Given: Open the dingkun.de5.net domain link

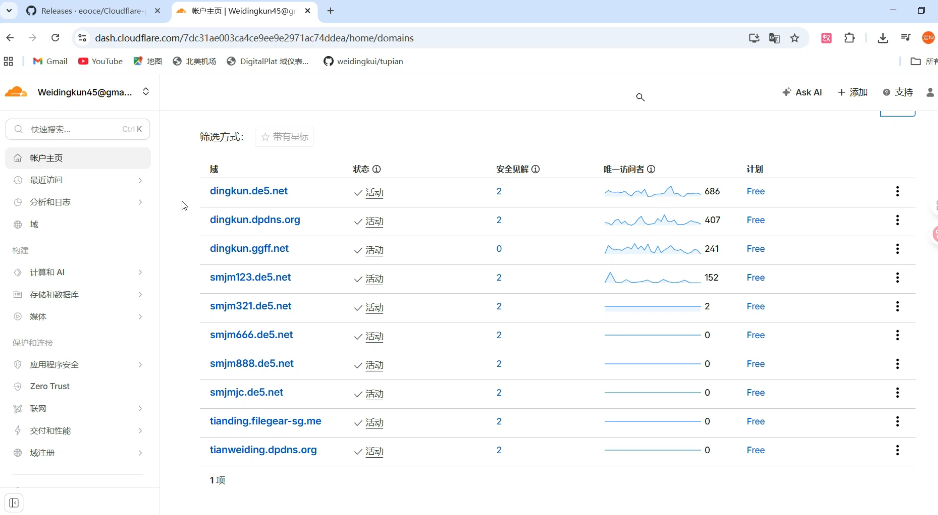Looking at the screenshot, I should [248, 191].
